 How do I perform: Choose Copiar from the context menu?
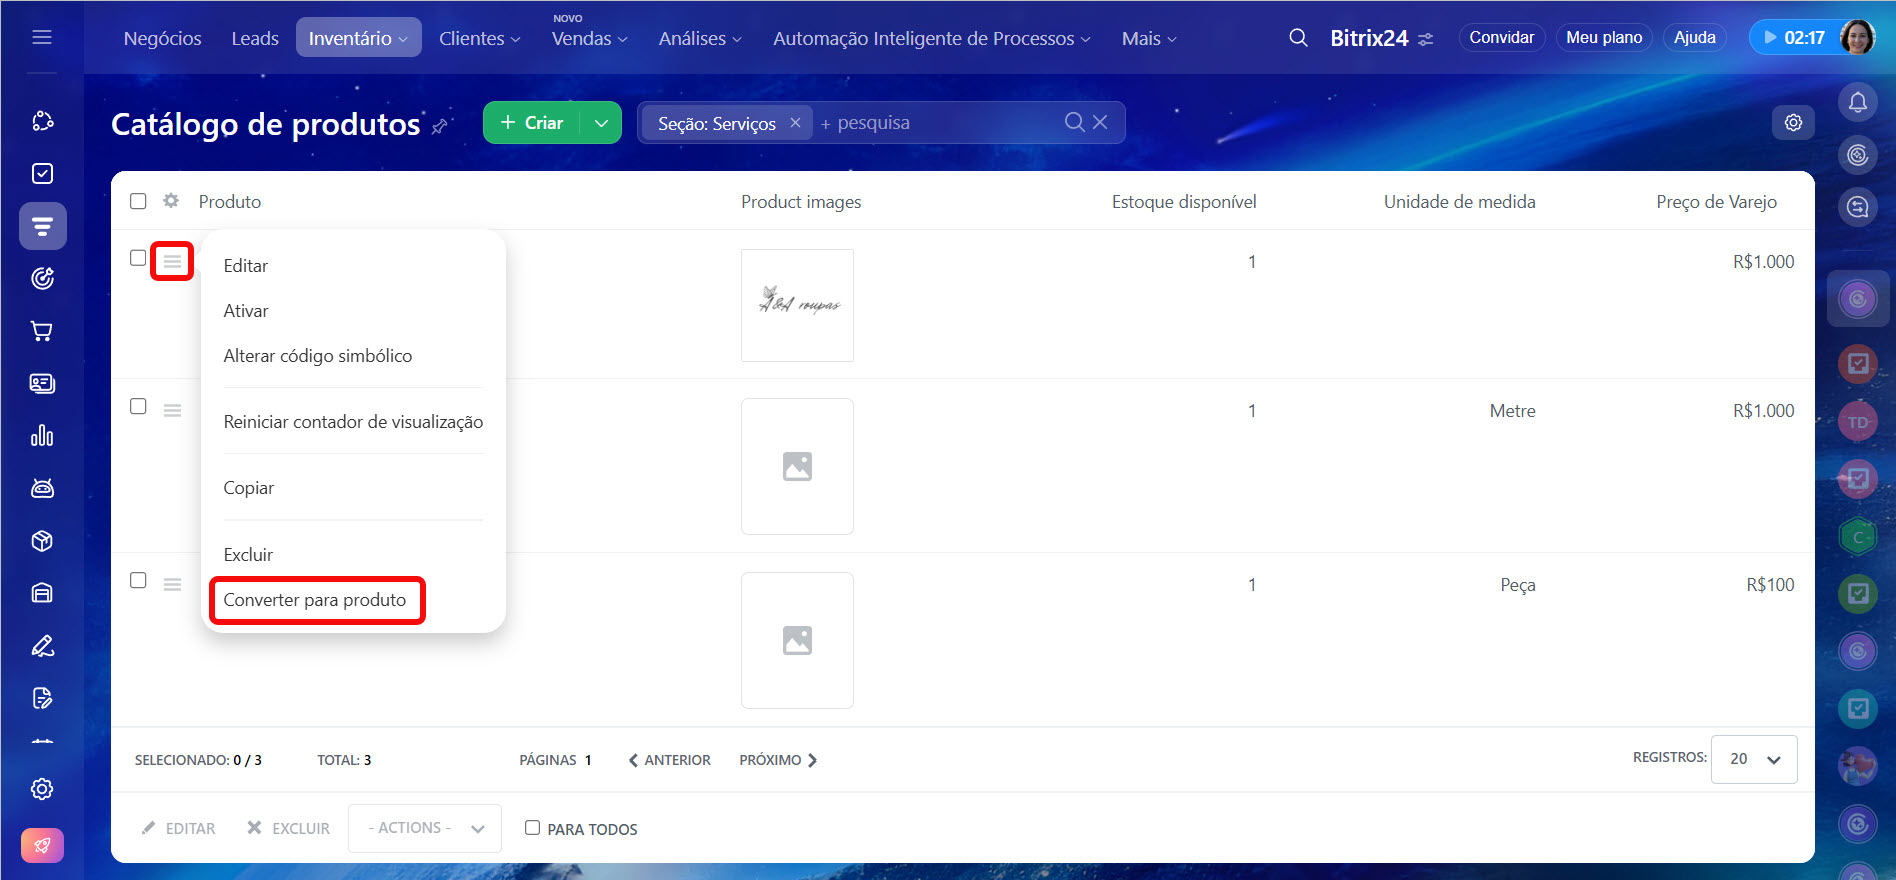click(x=249, y=488)
